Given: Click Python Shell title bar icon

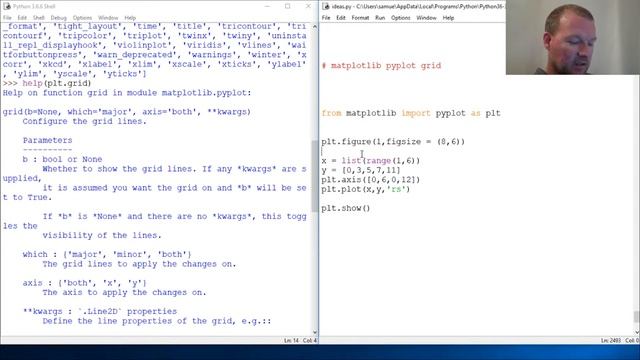Looking at the screenshot, I should pyautogui.click(x=7, y=6).
